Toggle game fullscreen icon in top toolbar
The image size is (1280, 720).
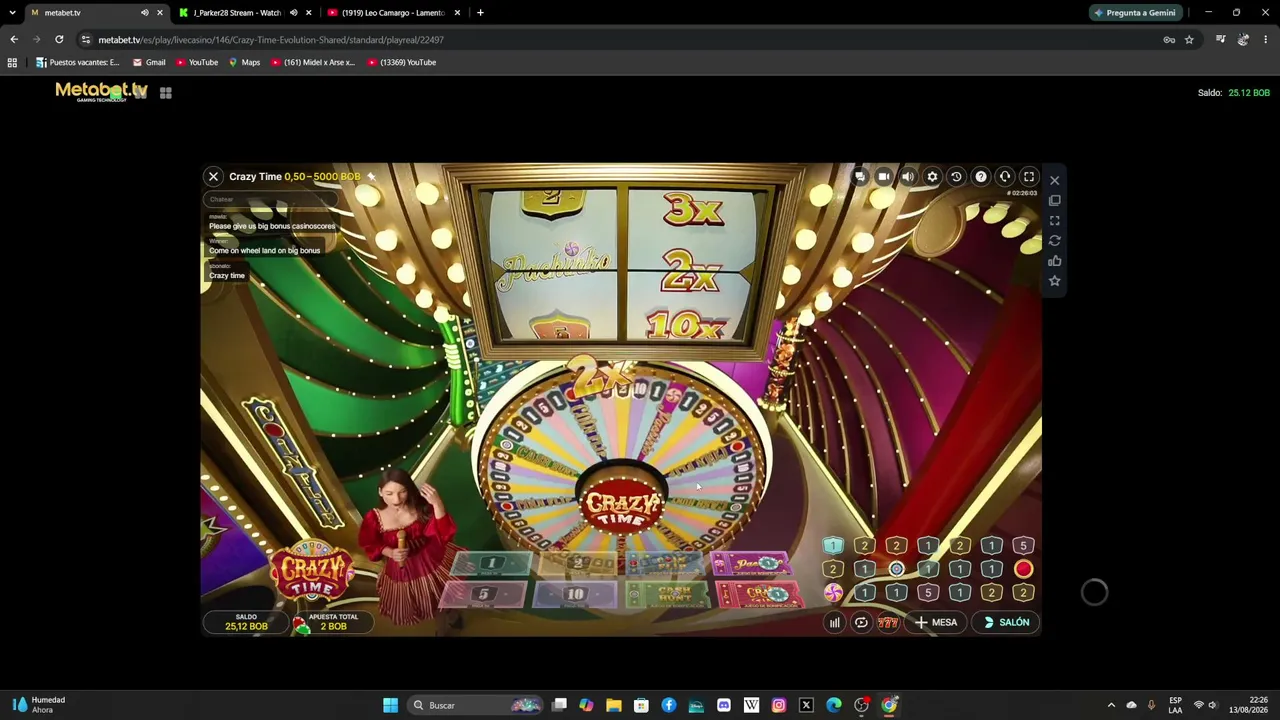pyautogui.click(x=1029, y=177)
